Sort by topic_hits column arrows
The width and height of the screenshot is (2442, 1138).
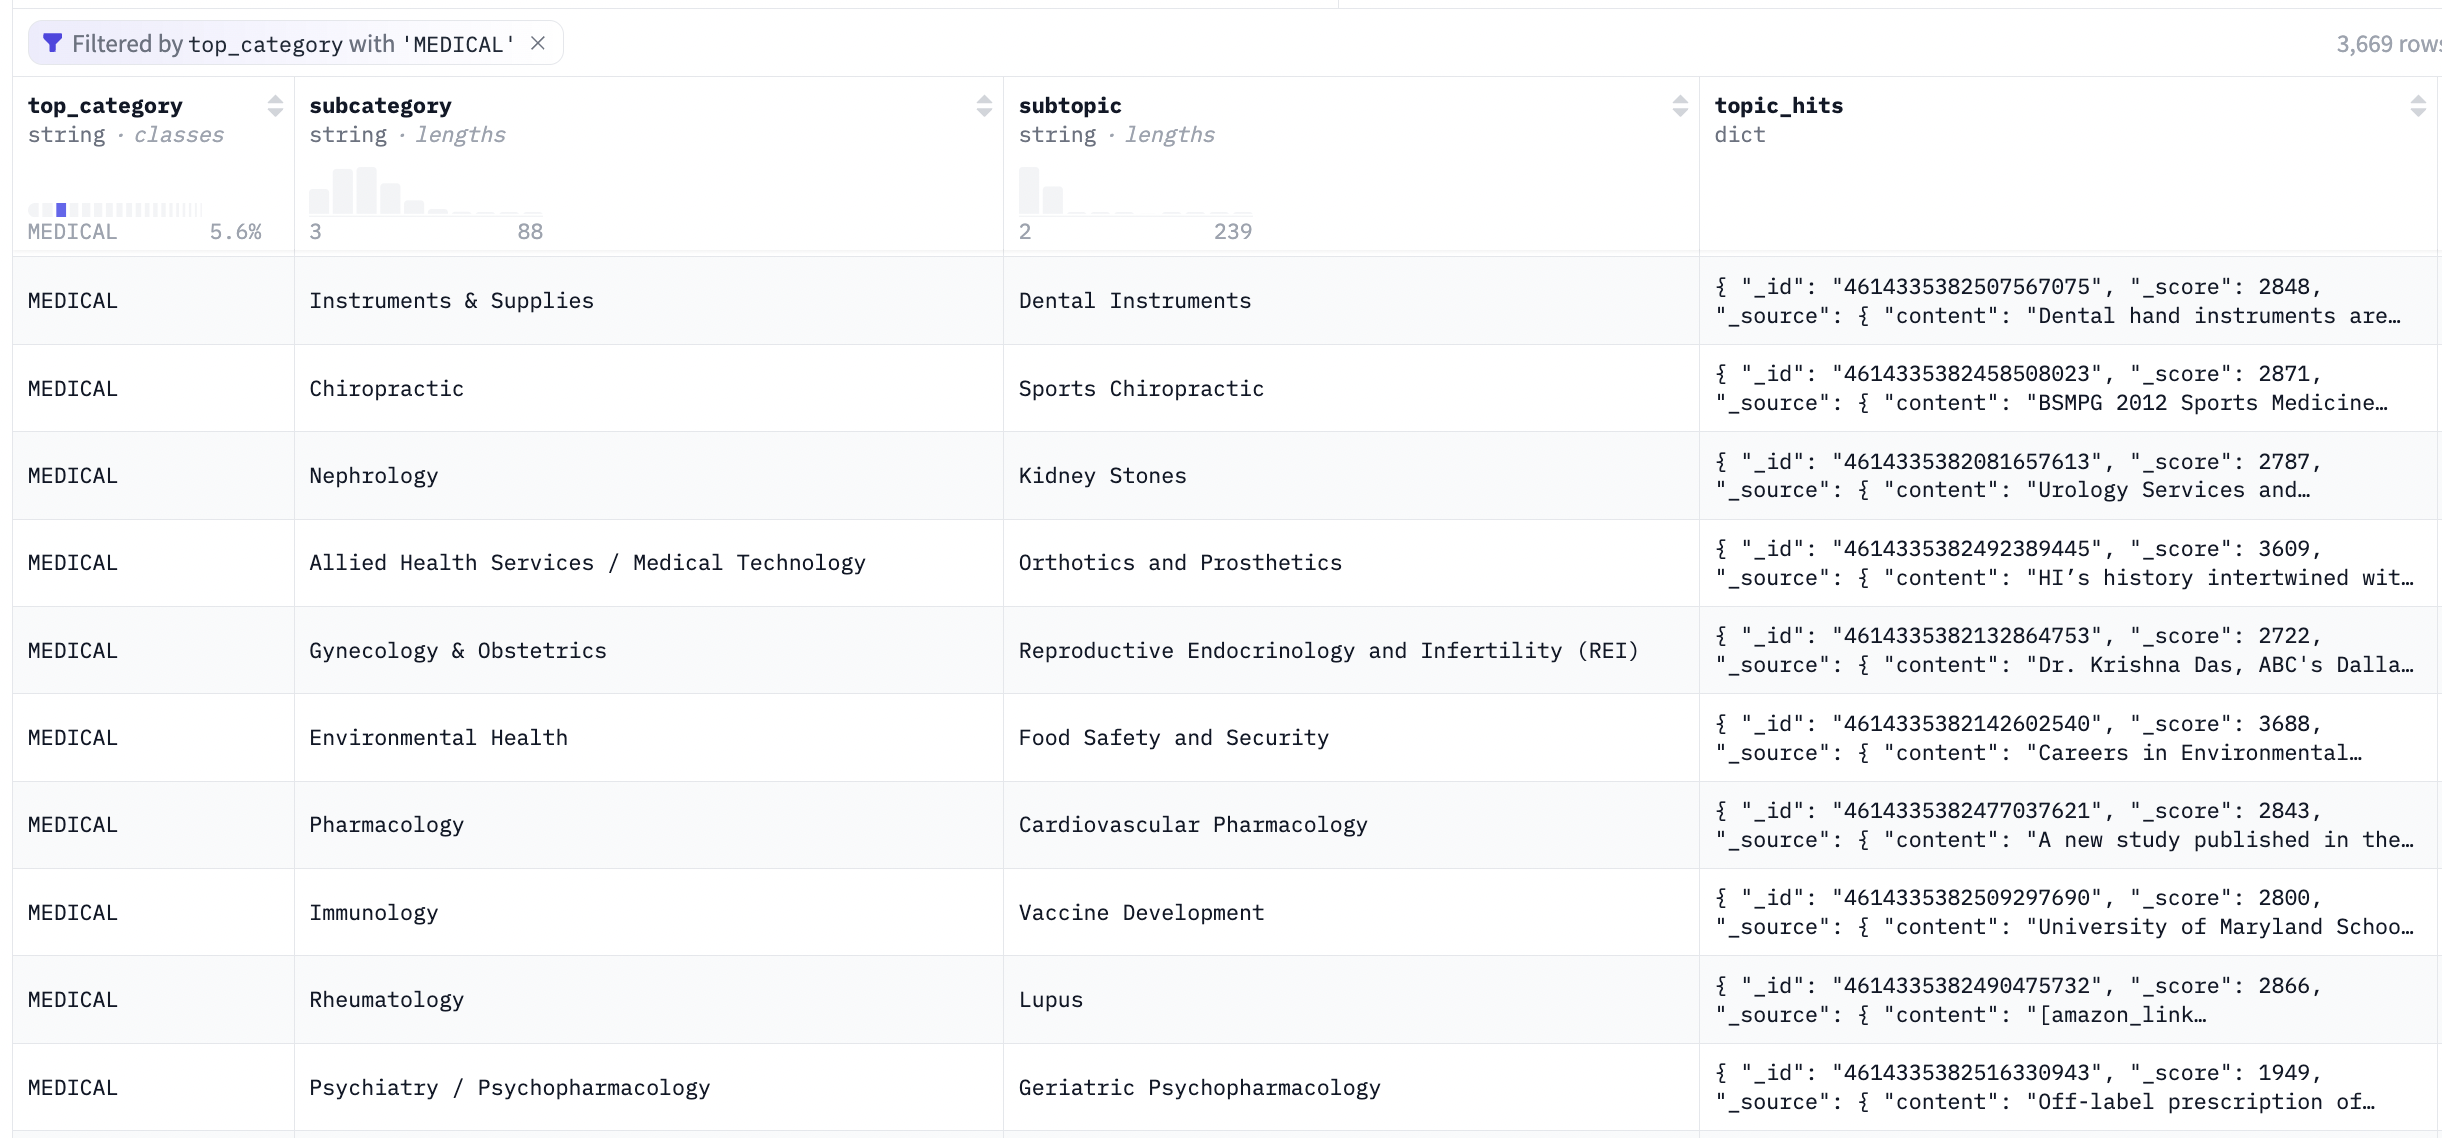tap(2417, 106)
